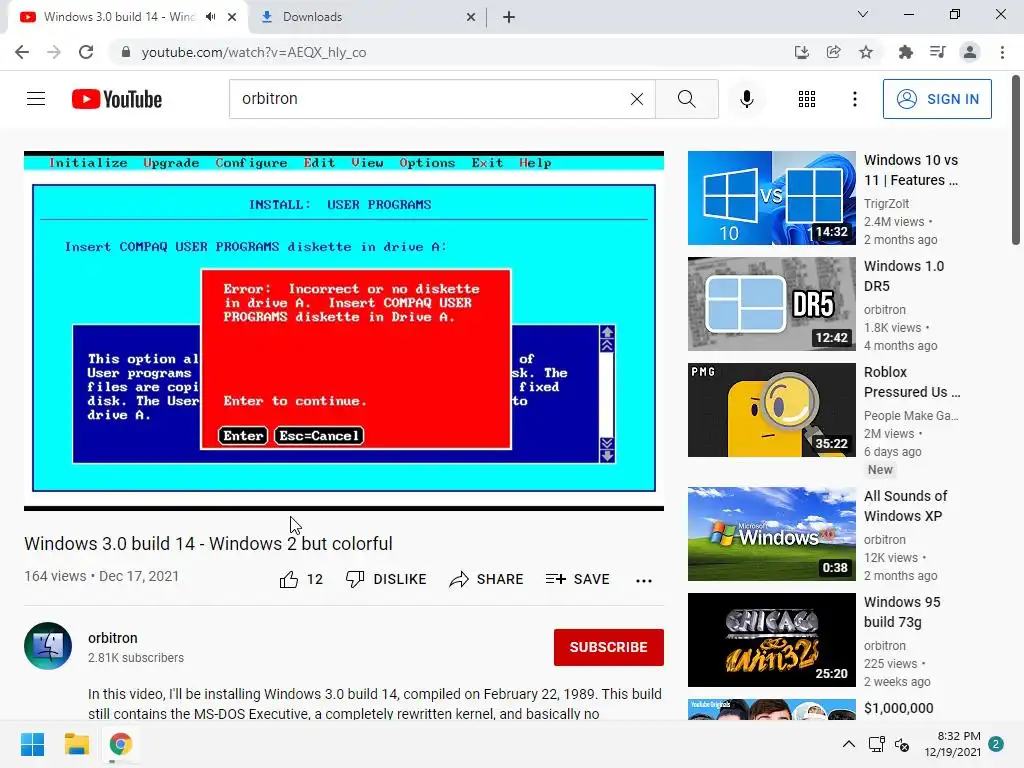Image resolution: width=1024 pixels, height=768 pixels.
Task: Clear the search box with the X
Action: (637, 99)
